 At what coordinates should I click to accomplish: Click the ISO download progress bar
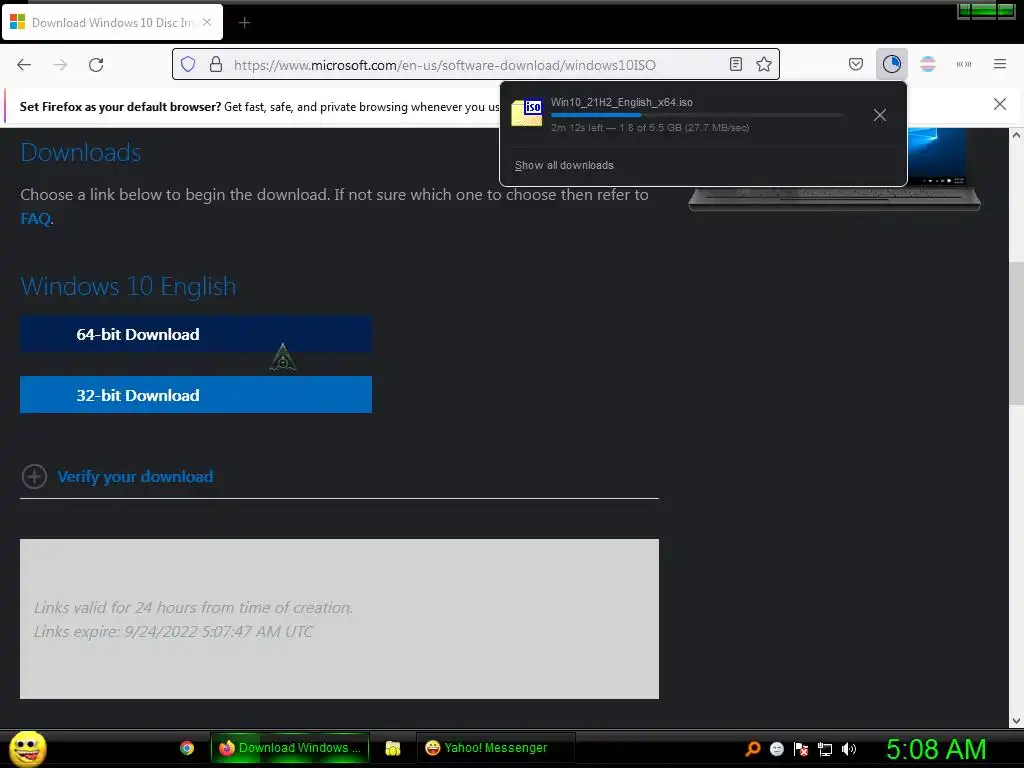click(697, 115)
